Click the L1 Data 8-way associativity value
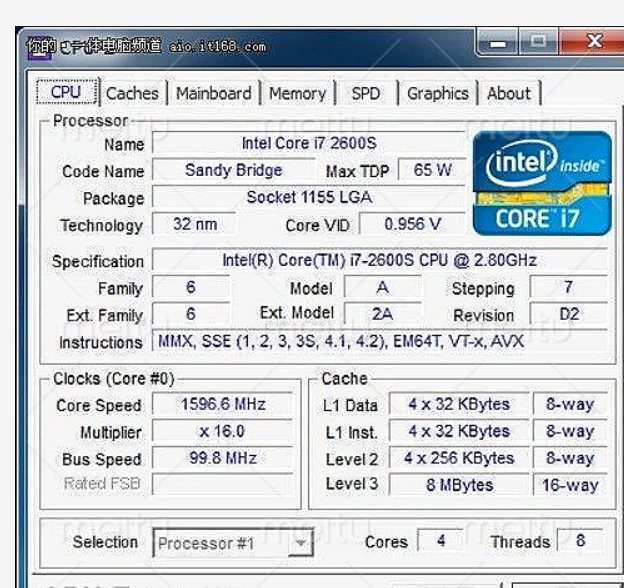 (570, 404)
